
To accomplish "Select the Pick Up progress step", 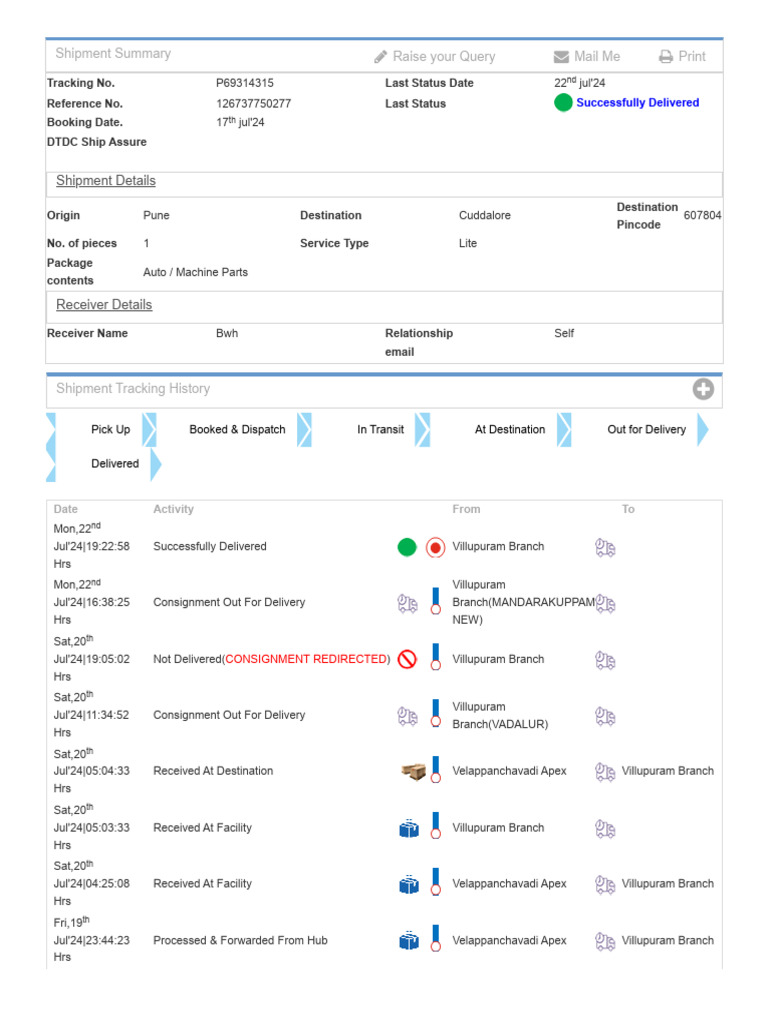I will click(x=110, y=430).
